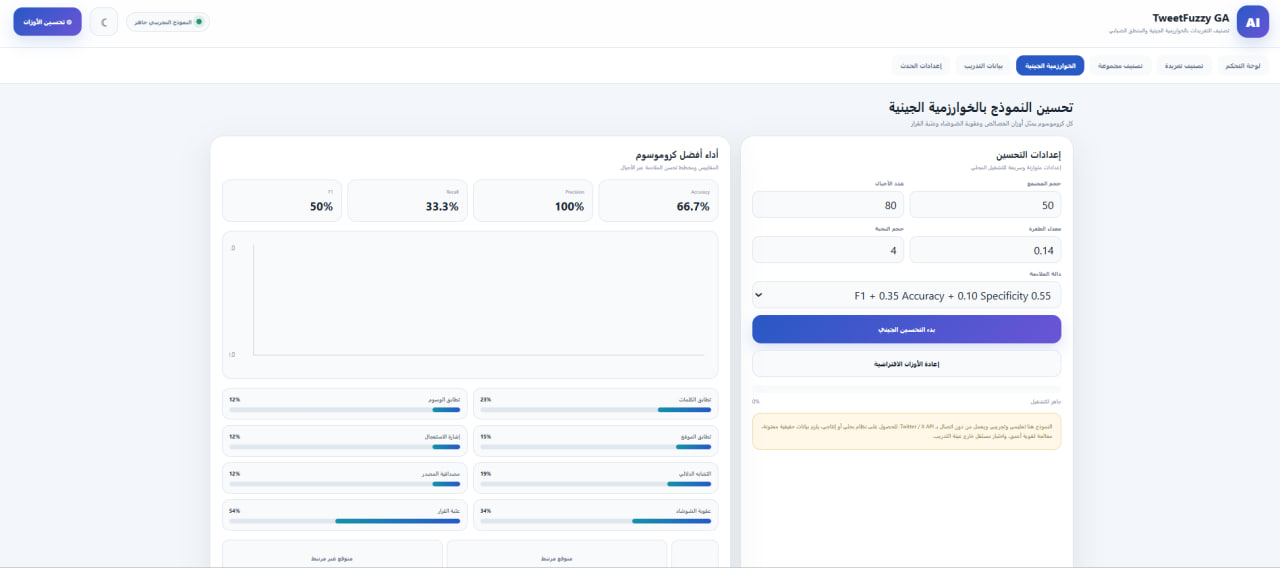1280x568 pixels.
Task: Switch to the إعدادات الحدث tab
Action: coord(921,65)
